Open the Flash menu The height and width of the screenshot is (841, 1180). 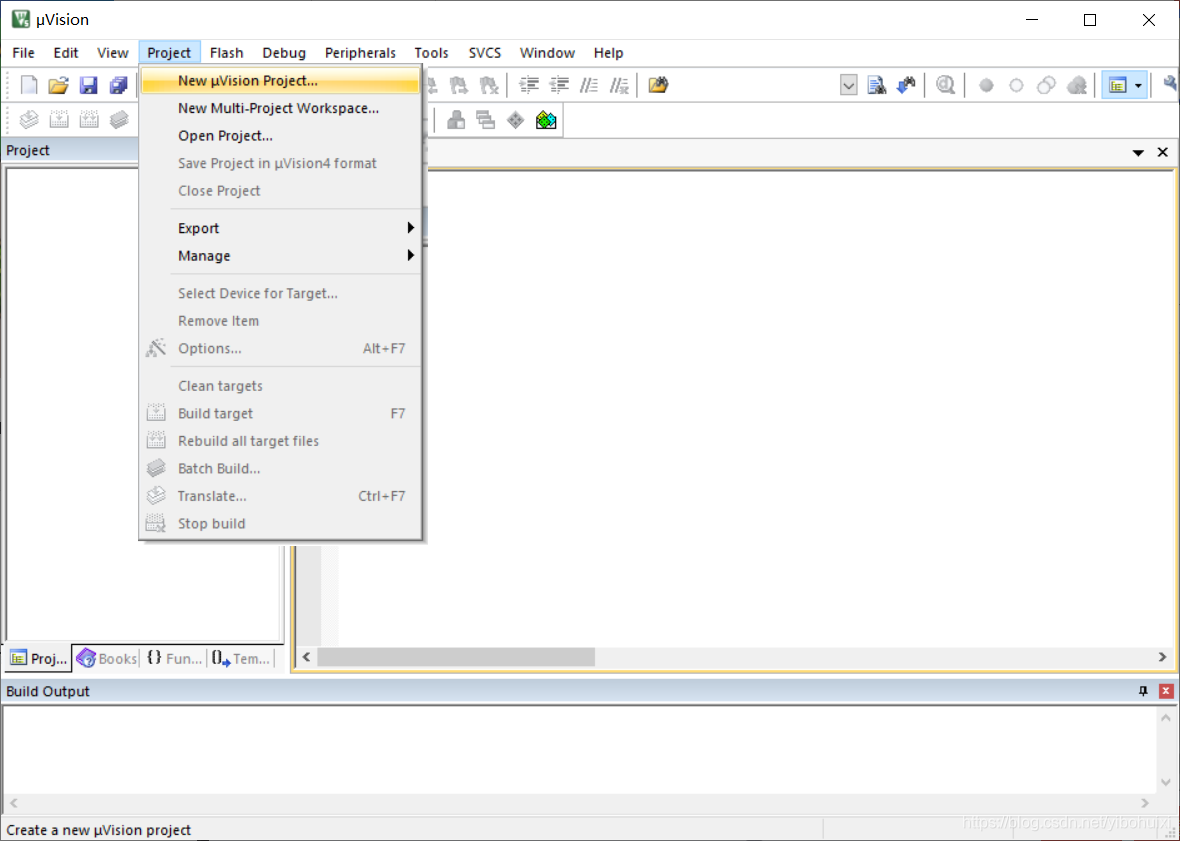227,53
